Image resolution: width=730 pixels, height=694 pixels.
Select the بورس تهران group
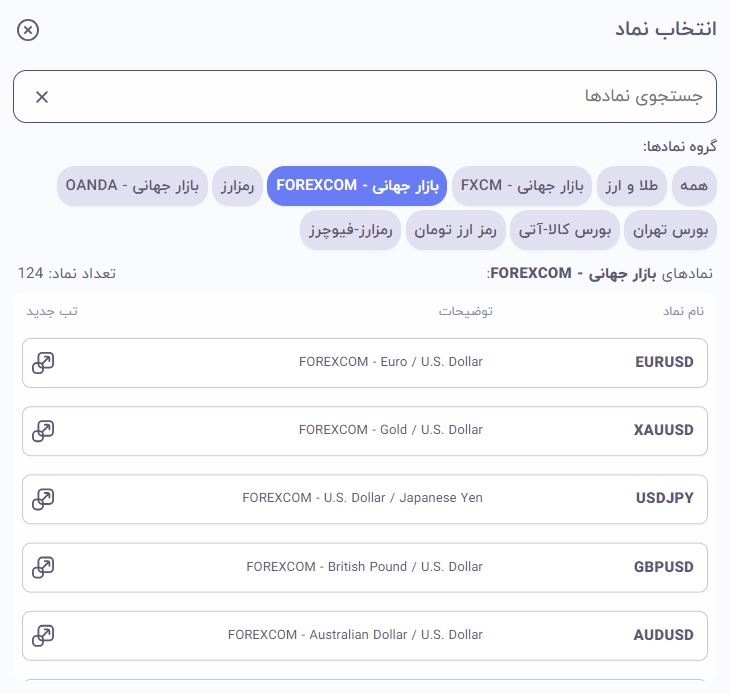[670, 230]
